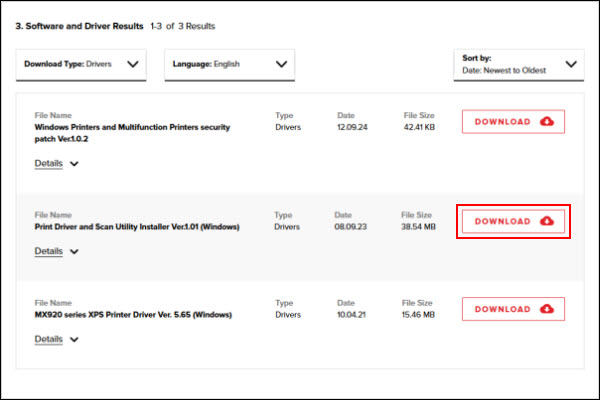Open the Sort by Date: Newest to Oldest dropdown
The image size is (600, 400).
click(518, 64)
